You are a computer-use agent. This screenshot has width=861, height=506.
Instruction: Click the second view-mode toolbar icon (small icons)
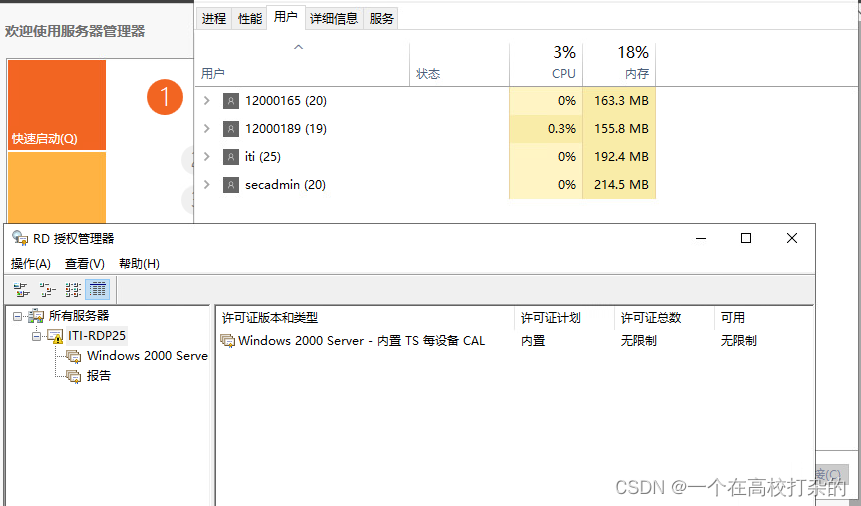click(x=47, y=290)
